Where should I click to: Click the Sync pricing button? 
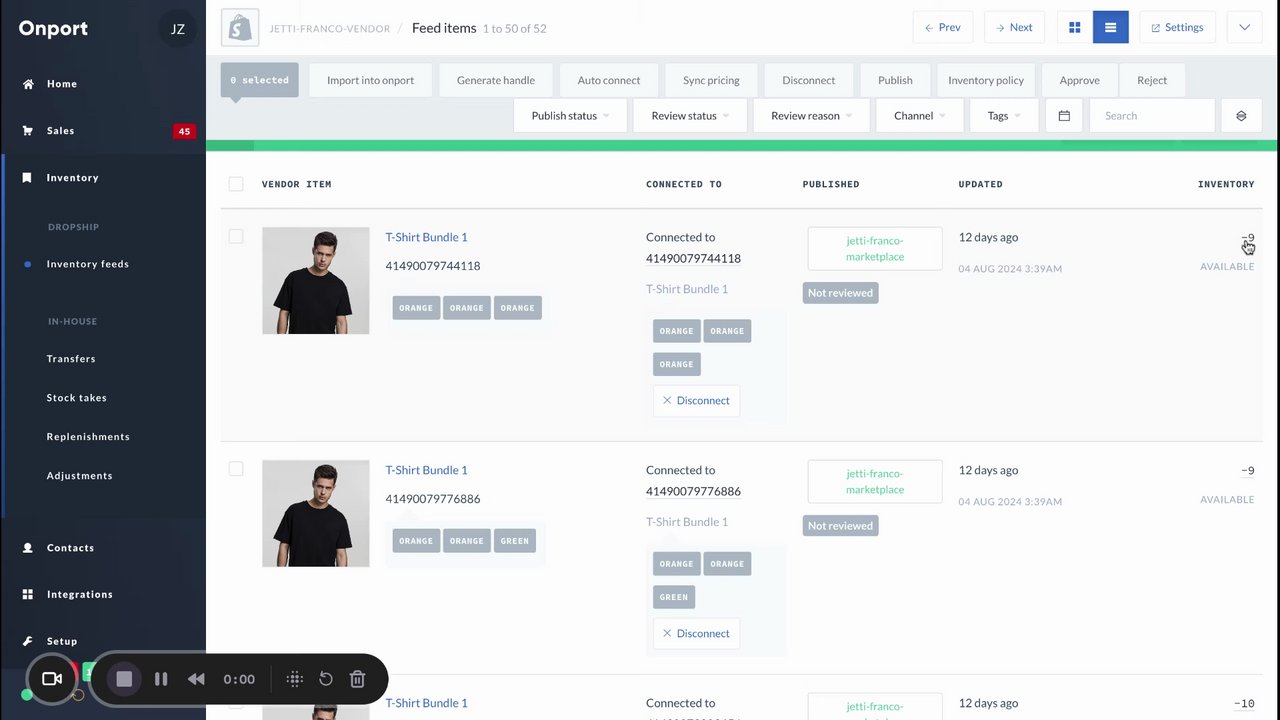tap(711, 80)
